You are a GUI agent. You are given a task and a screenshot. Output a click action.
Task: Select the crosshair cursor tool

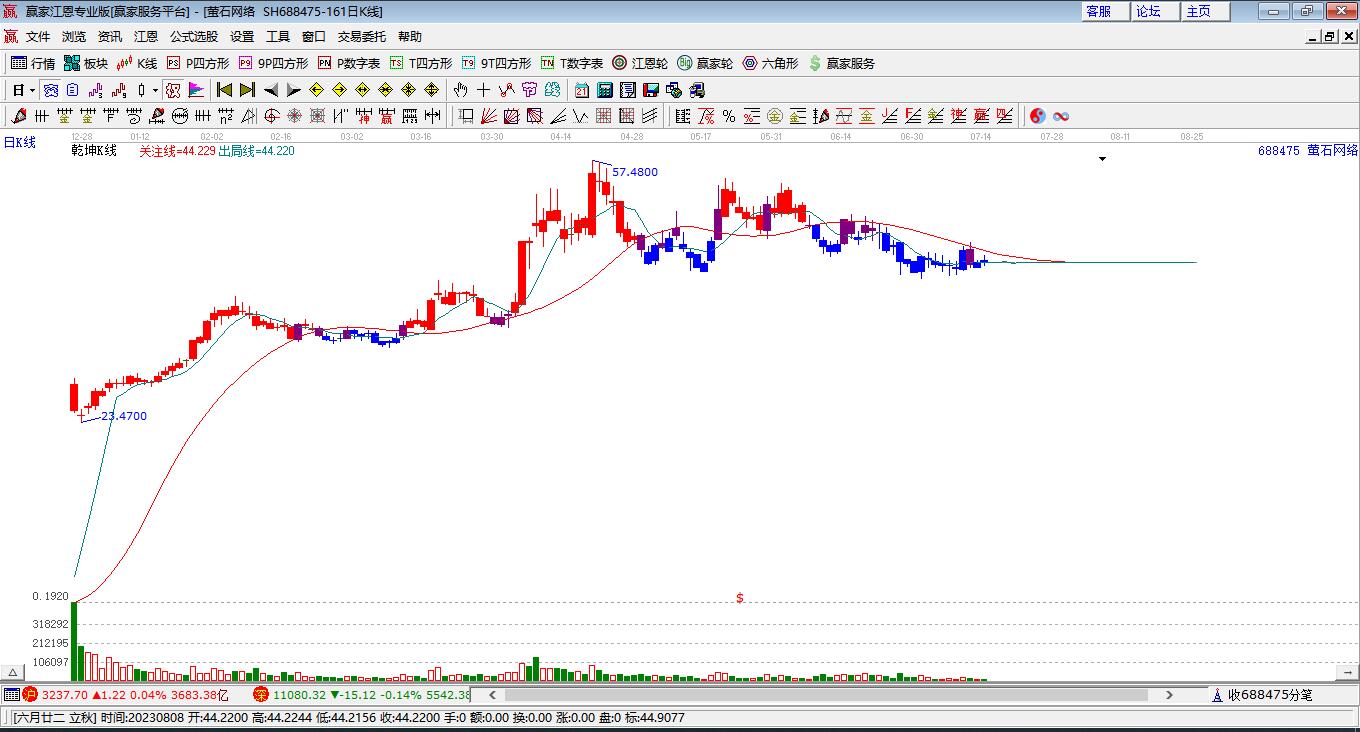pos(483,90)
